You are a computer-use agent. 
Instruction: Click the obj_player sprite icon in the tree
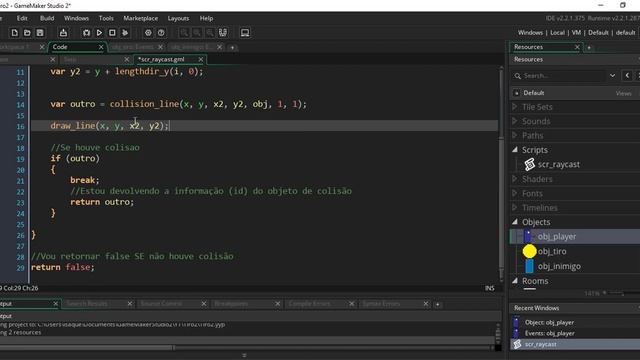(x=528, y=236)
